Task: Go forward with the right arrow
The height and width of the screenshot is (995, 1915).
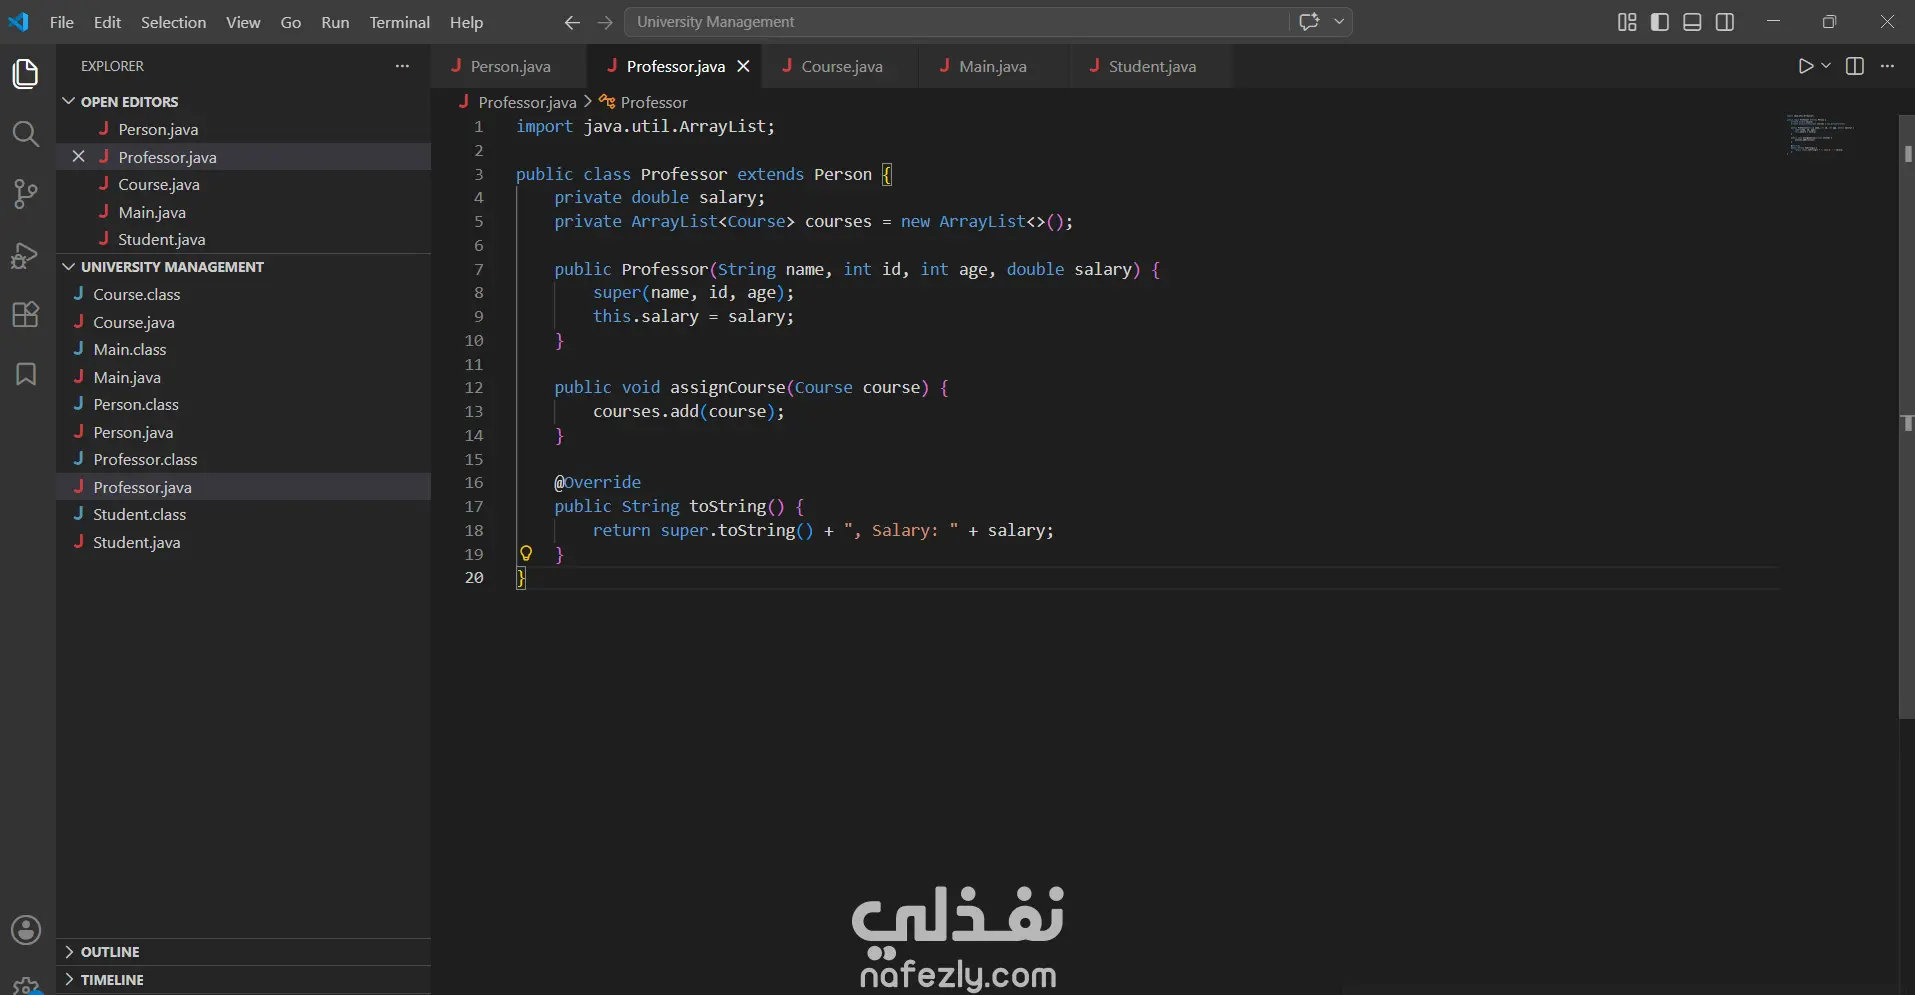Action: 605,22
